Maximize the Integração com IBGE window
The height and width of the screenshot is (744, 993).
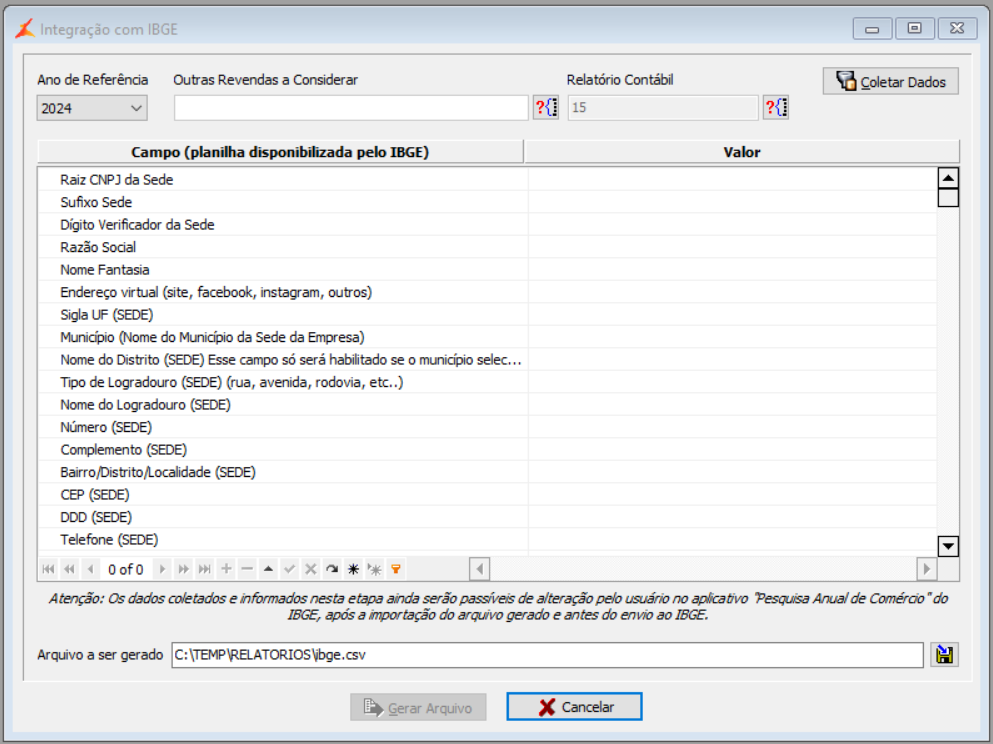[914, 28]
